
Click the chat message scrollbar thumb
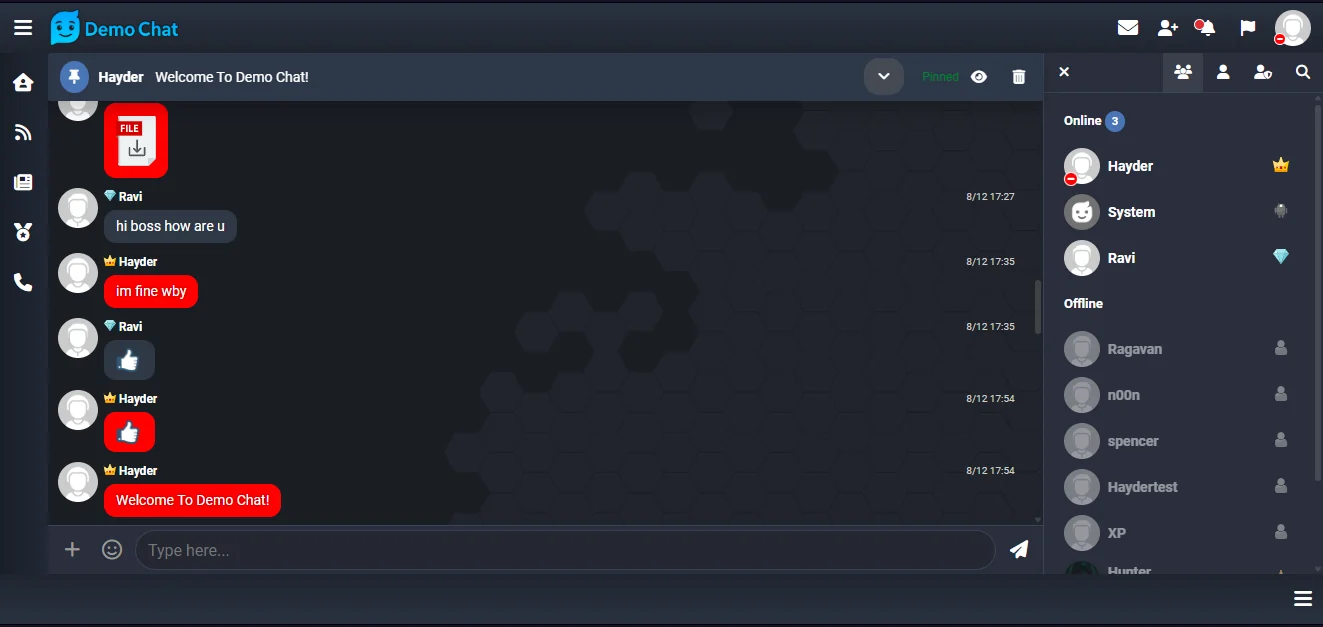[1038, 307]
